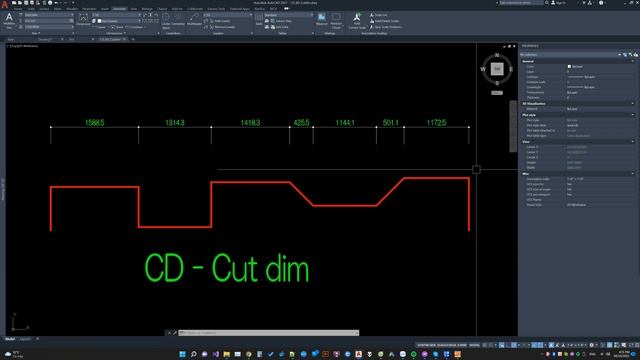Open the WCS dropdown below ViewCube
Screen dimensions: 640x360
[x=497, y=93]
